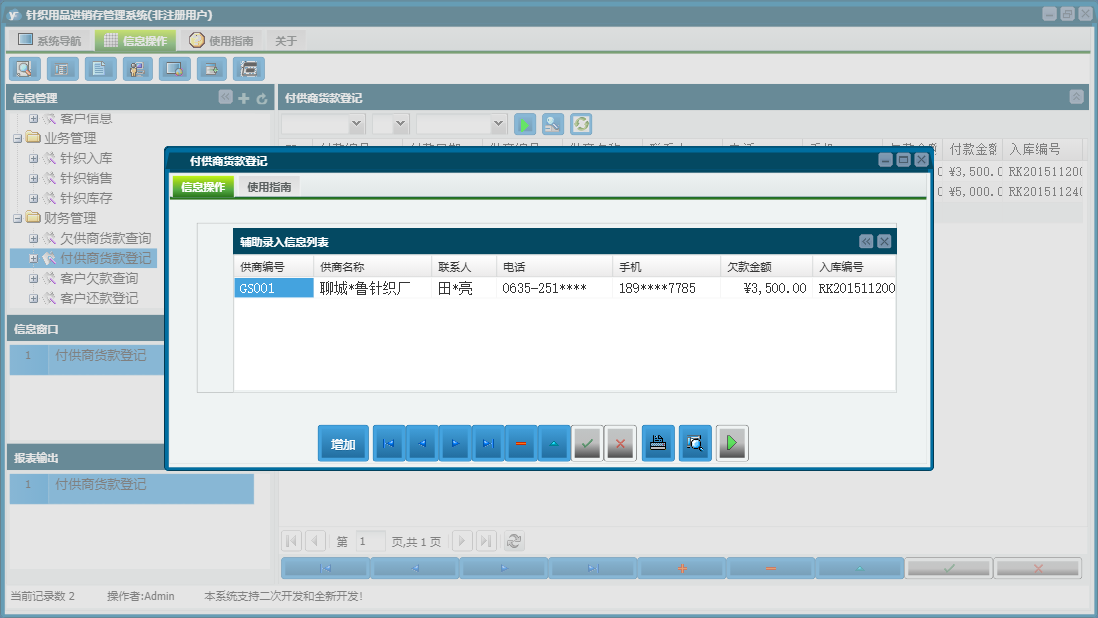
Task: Expand the 针织销售 tree node
Action: click(x=33, y=178)
